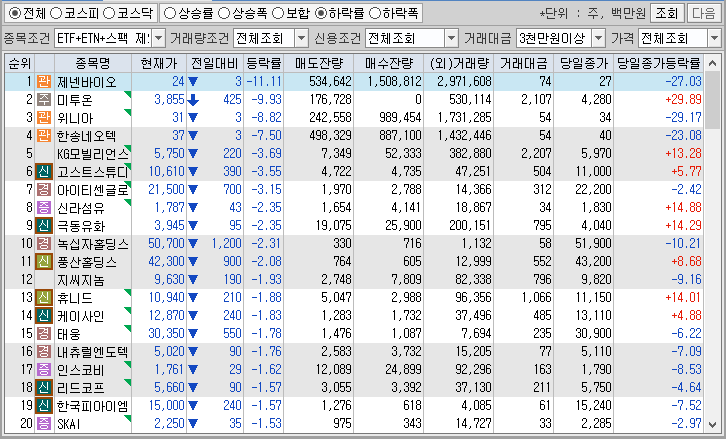Click the (외)거래량 column header
The height and width of the screenshot is (439, 726).
[459, 63]
